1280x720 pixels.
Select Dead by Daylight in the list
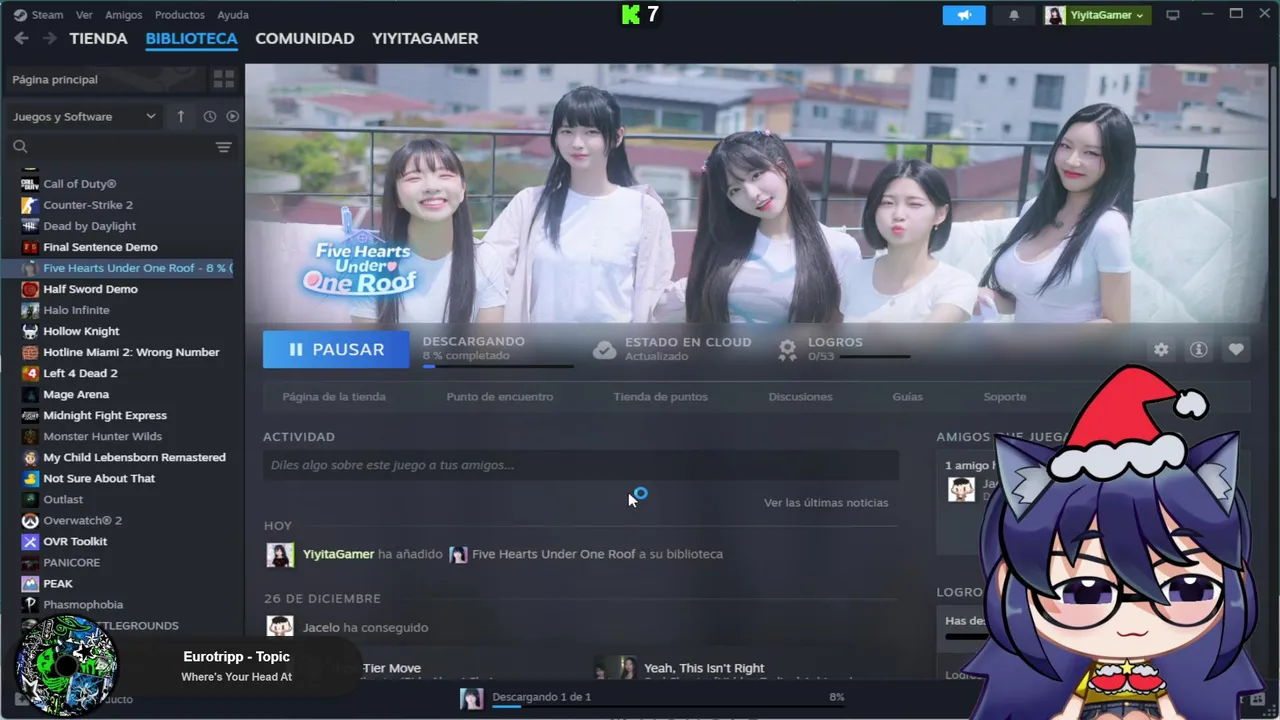pos(89,226)
